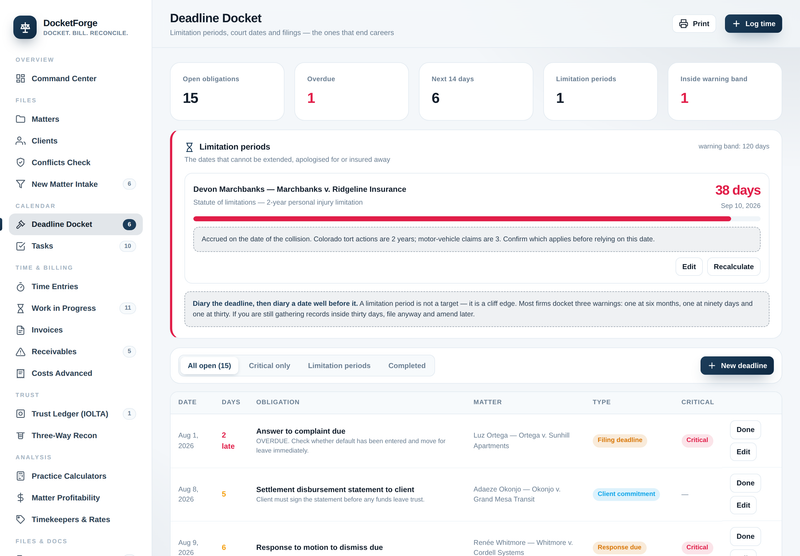Click the DocketForge scales logo icon
This screenshot has width=800, height=556.
[x=25, y=27]
